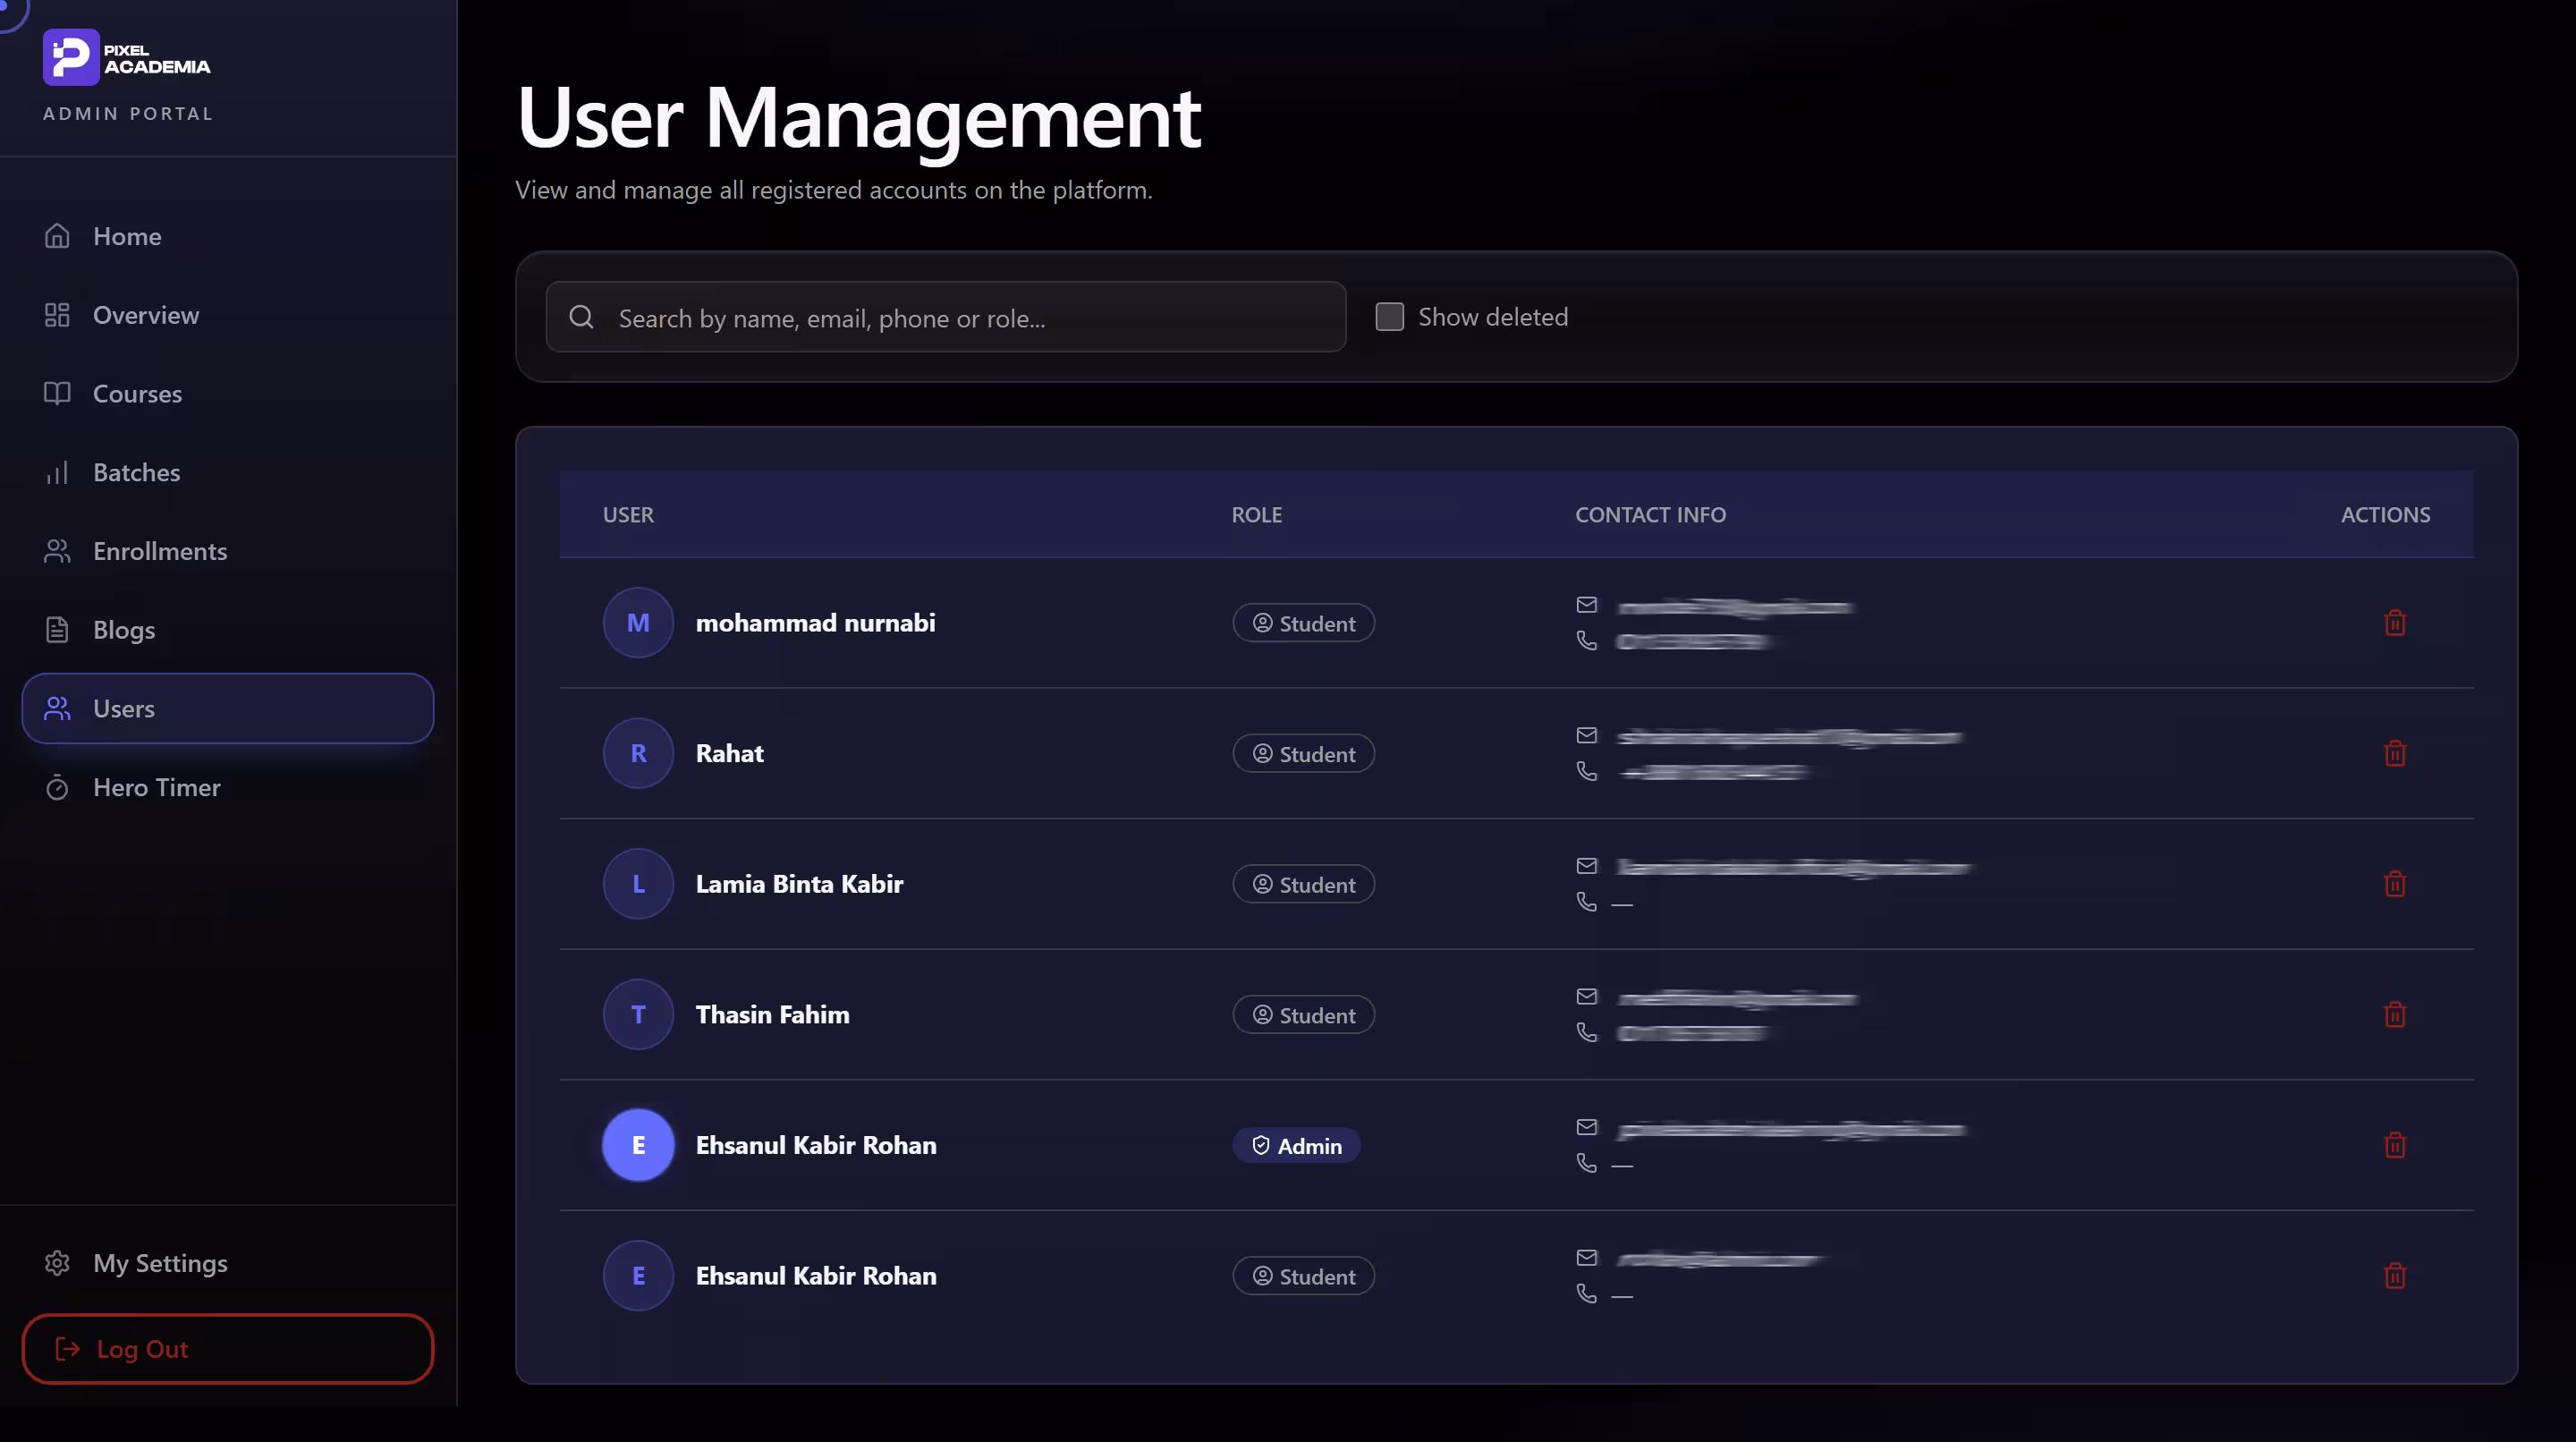The image size is (2576, 1442).
Task: Click Thasin Fahim's T avatar
Action: (638, 1014)
